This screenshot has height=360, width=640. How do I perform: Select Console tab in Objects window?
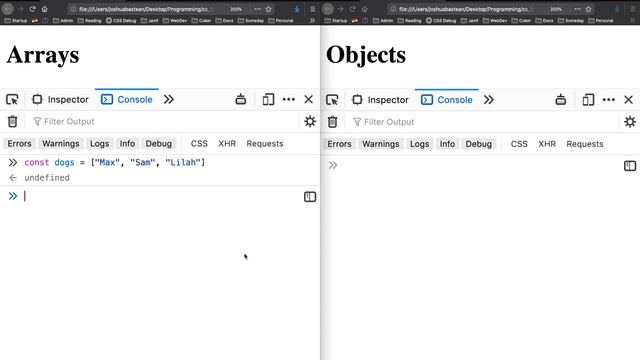tap(447, 100)
